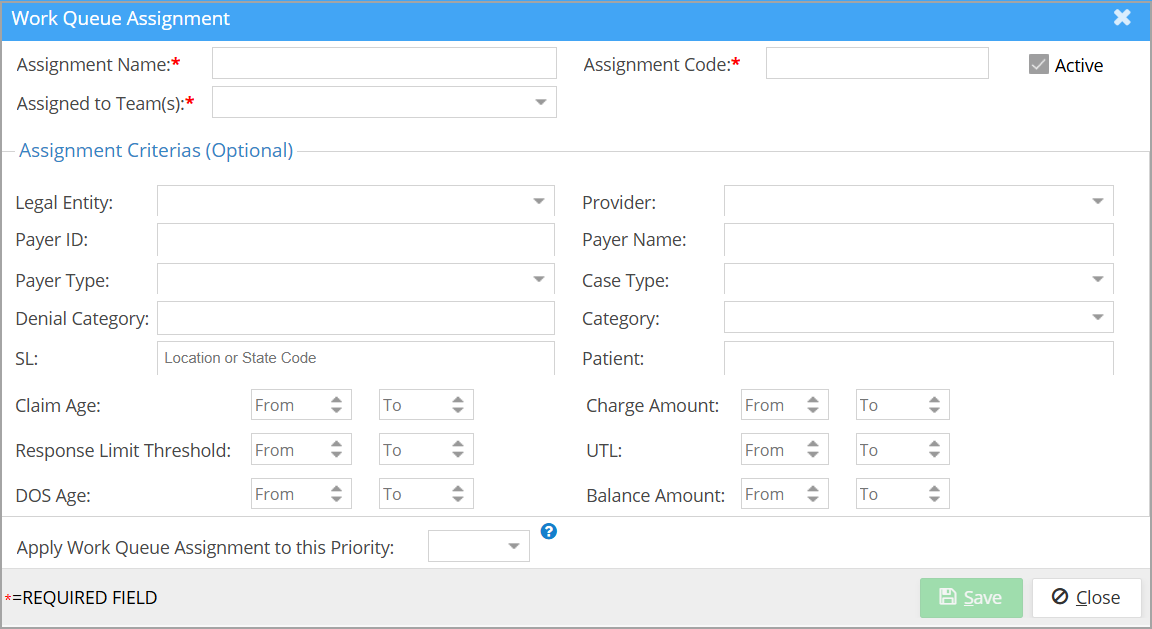Viewport: 1152px width, 629px height.
Task: Decrease the DOS Age To value
Action: (458, 499)
